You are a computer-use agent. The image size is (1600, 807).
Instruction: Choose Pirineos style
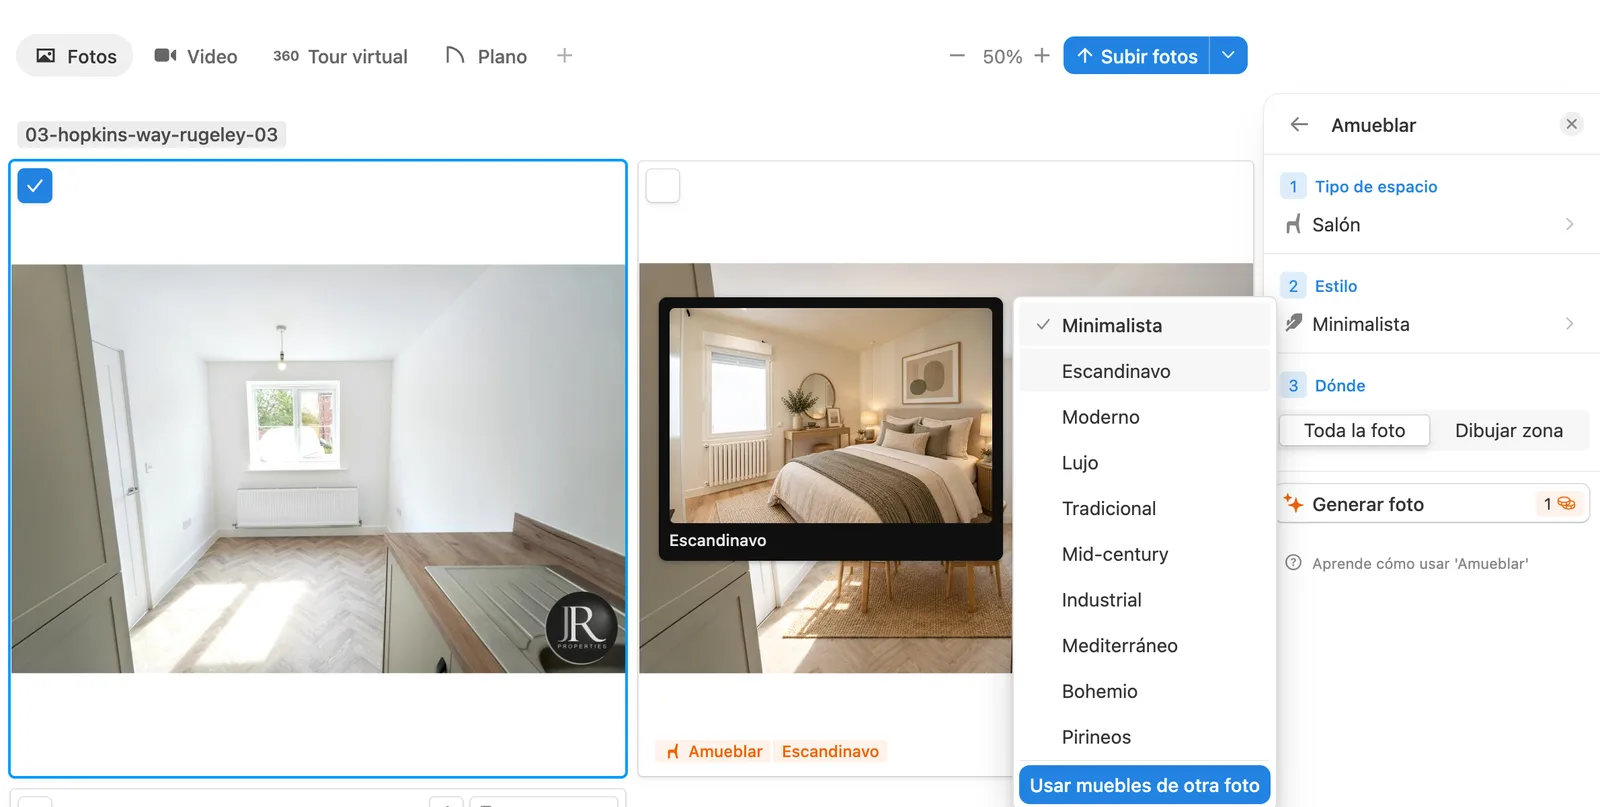[1144, 737]
